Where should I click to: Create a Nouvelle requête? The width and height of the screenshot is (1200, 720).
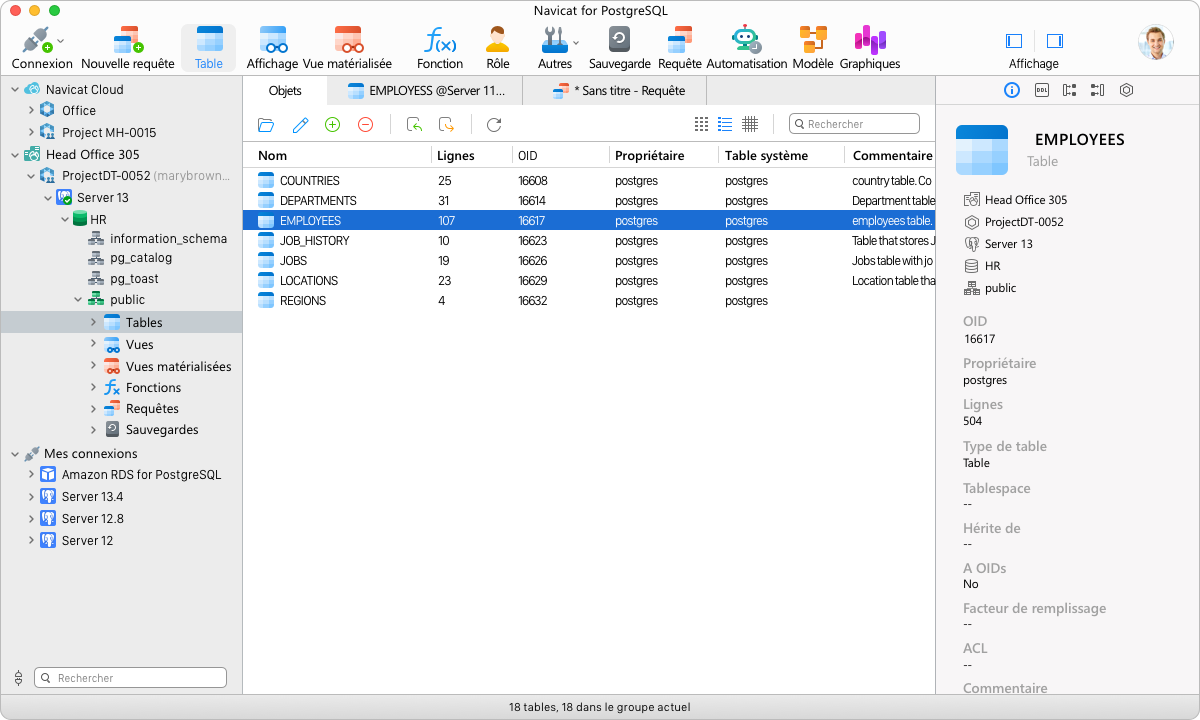[x=128, y=48]
